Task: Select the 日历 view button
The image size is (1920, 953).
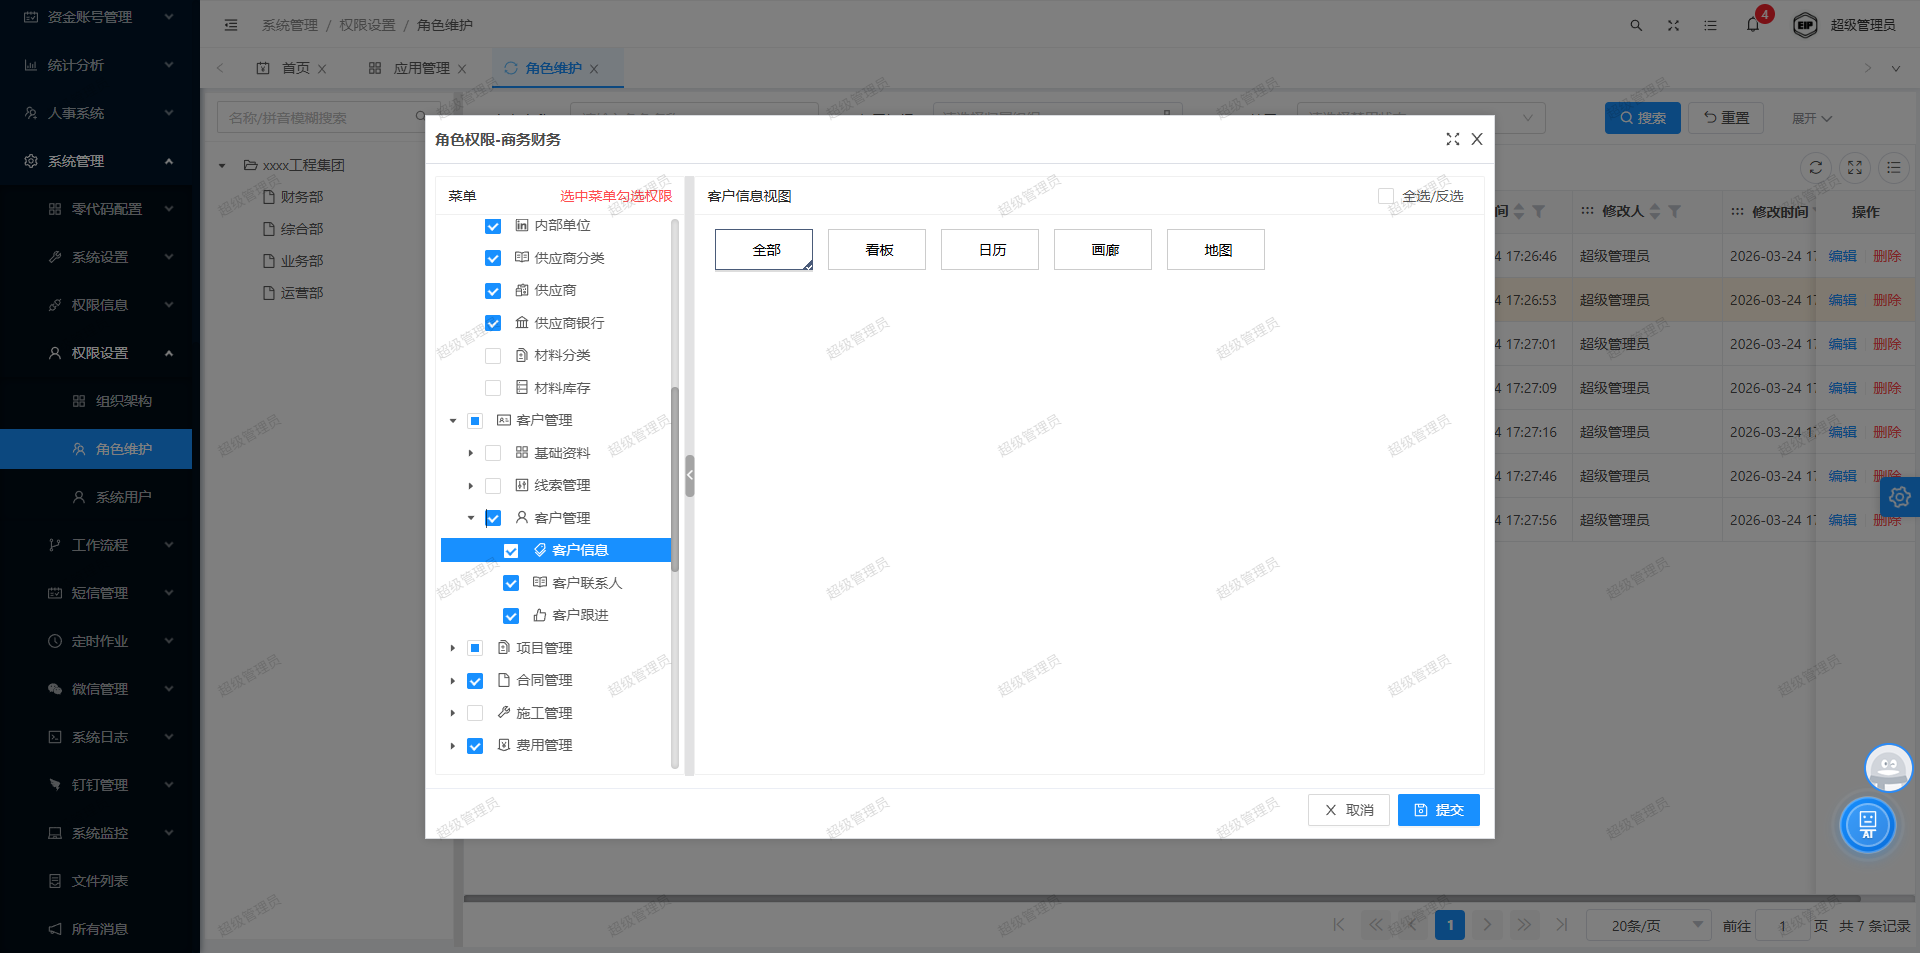Action: pyautogui.click(x=990, y=250)
